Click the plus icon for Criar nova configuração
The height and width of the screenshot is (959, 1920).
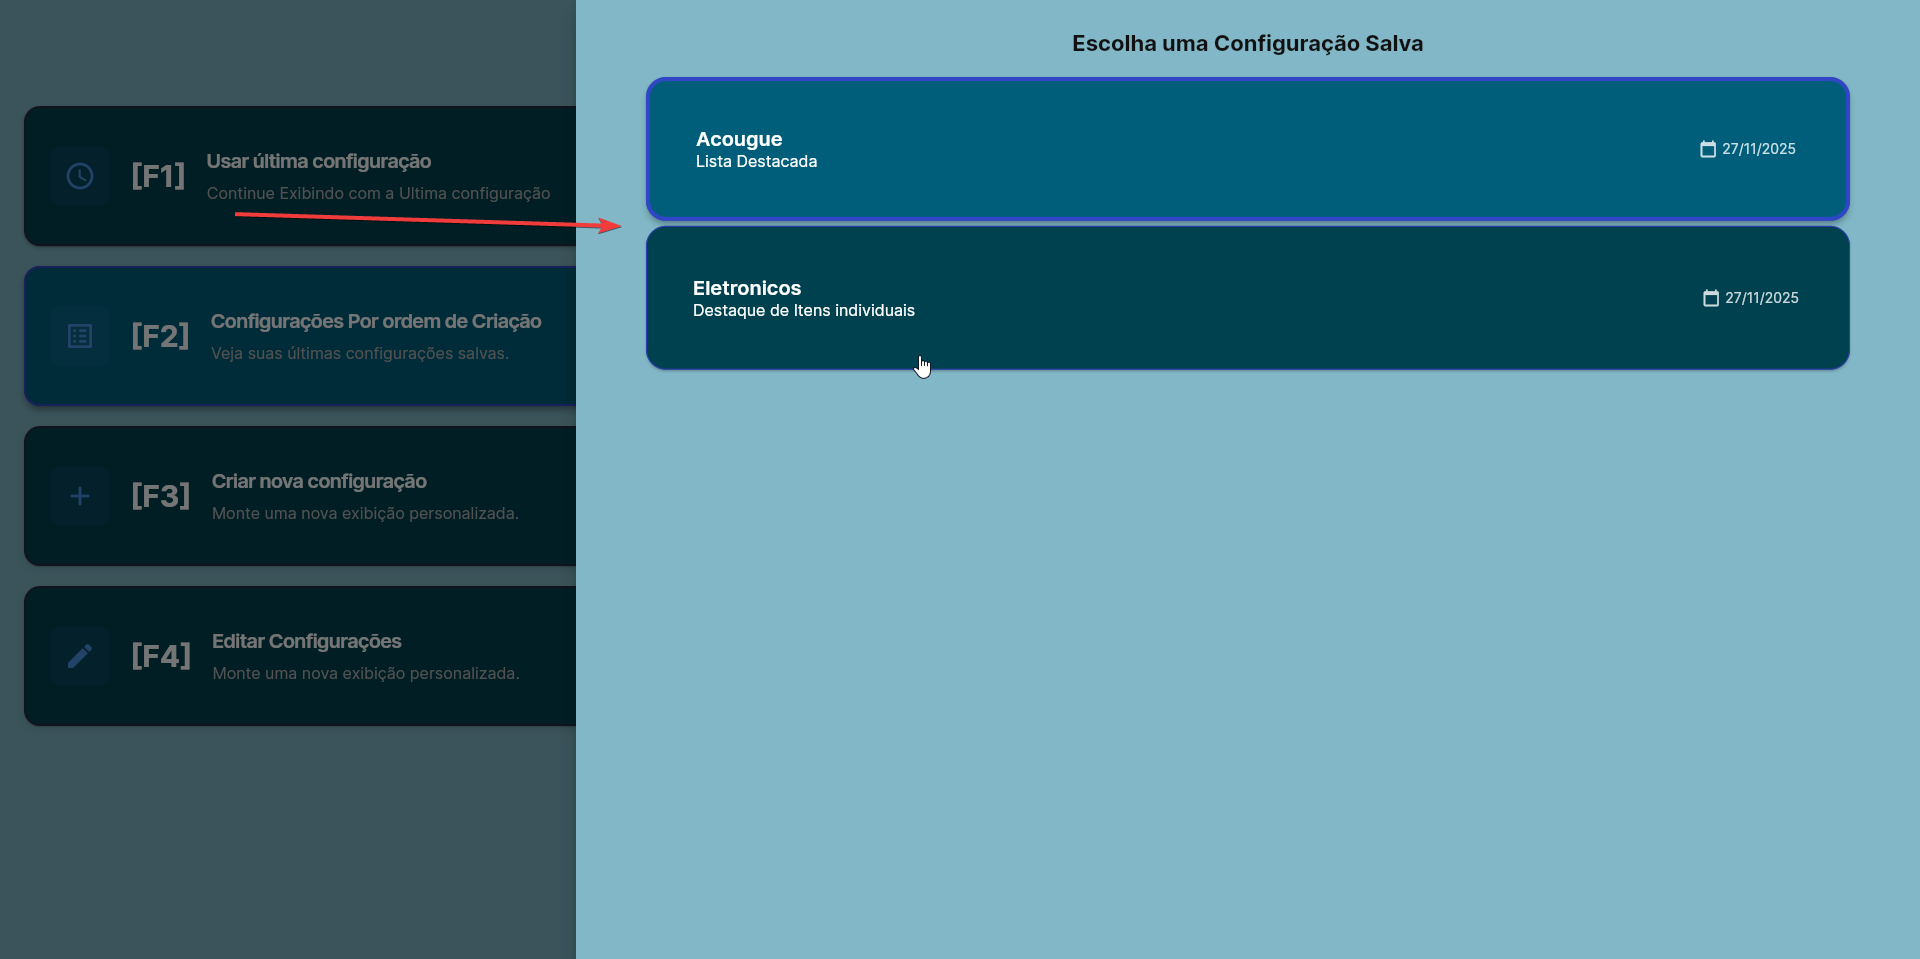[80, 496]
